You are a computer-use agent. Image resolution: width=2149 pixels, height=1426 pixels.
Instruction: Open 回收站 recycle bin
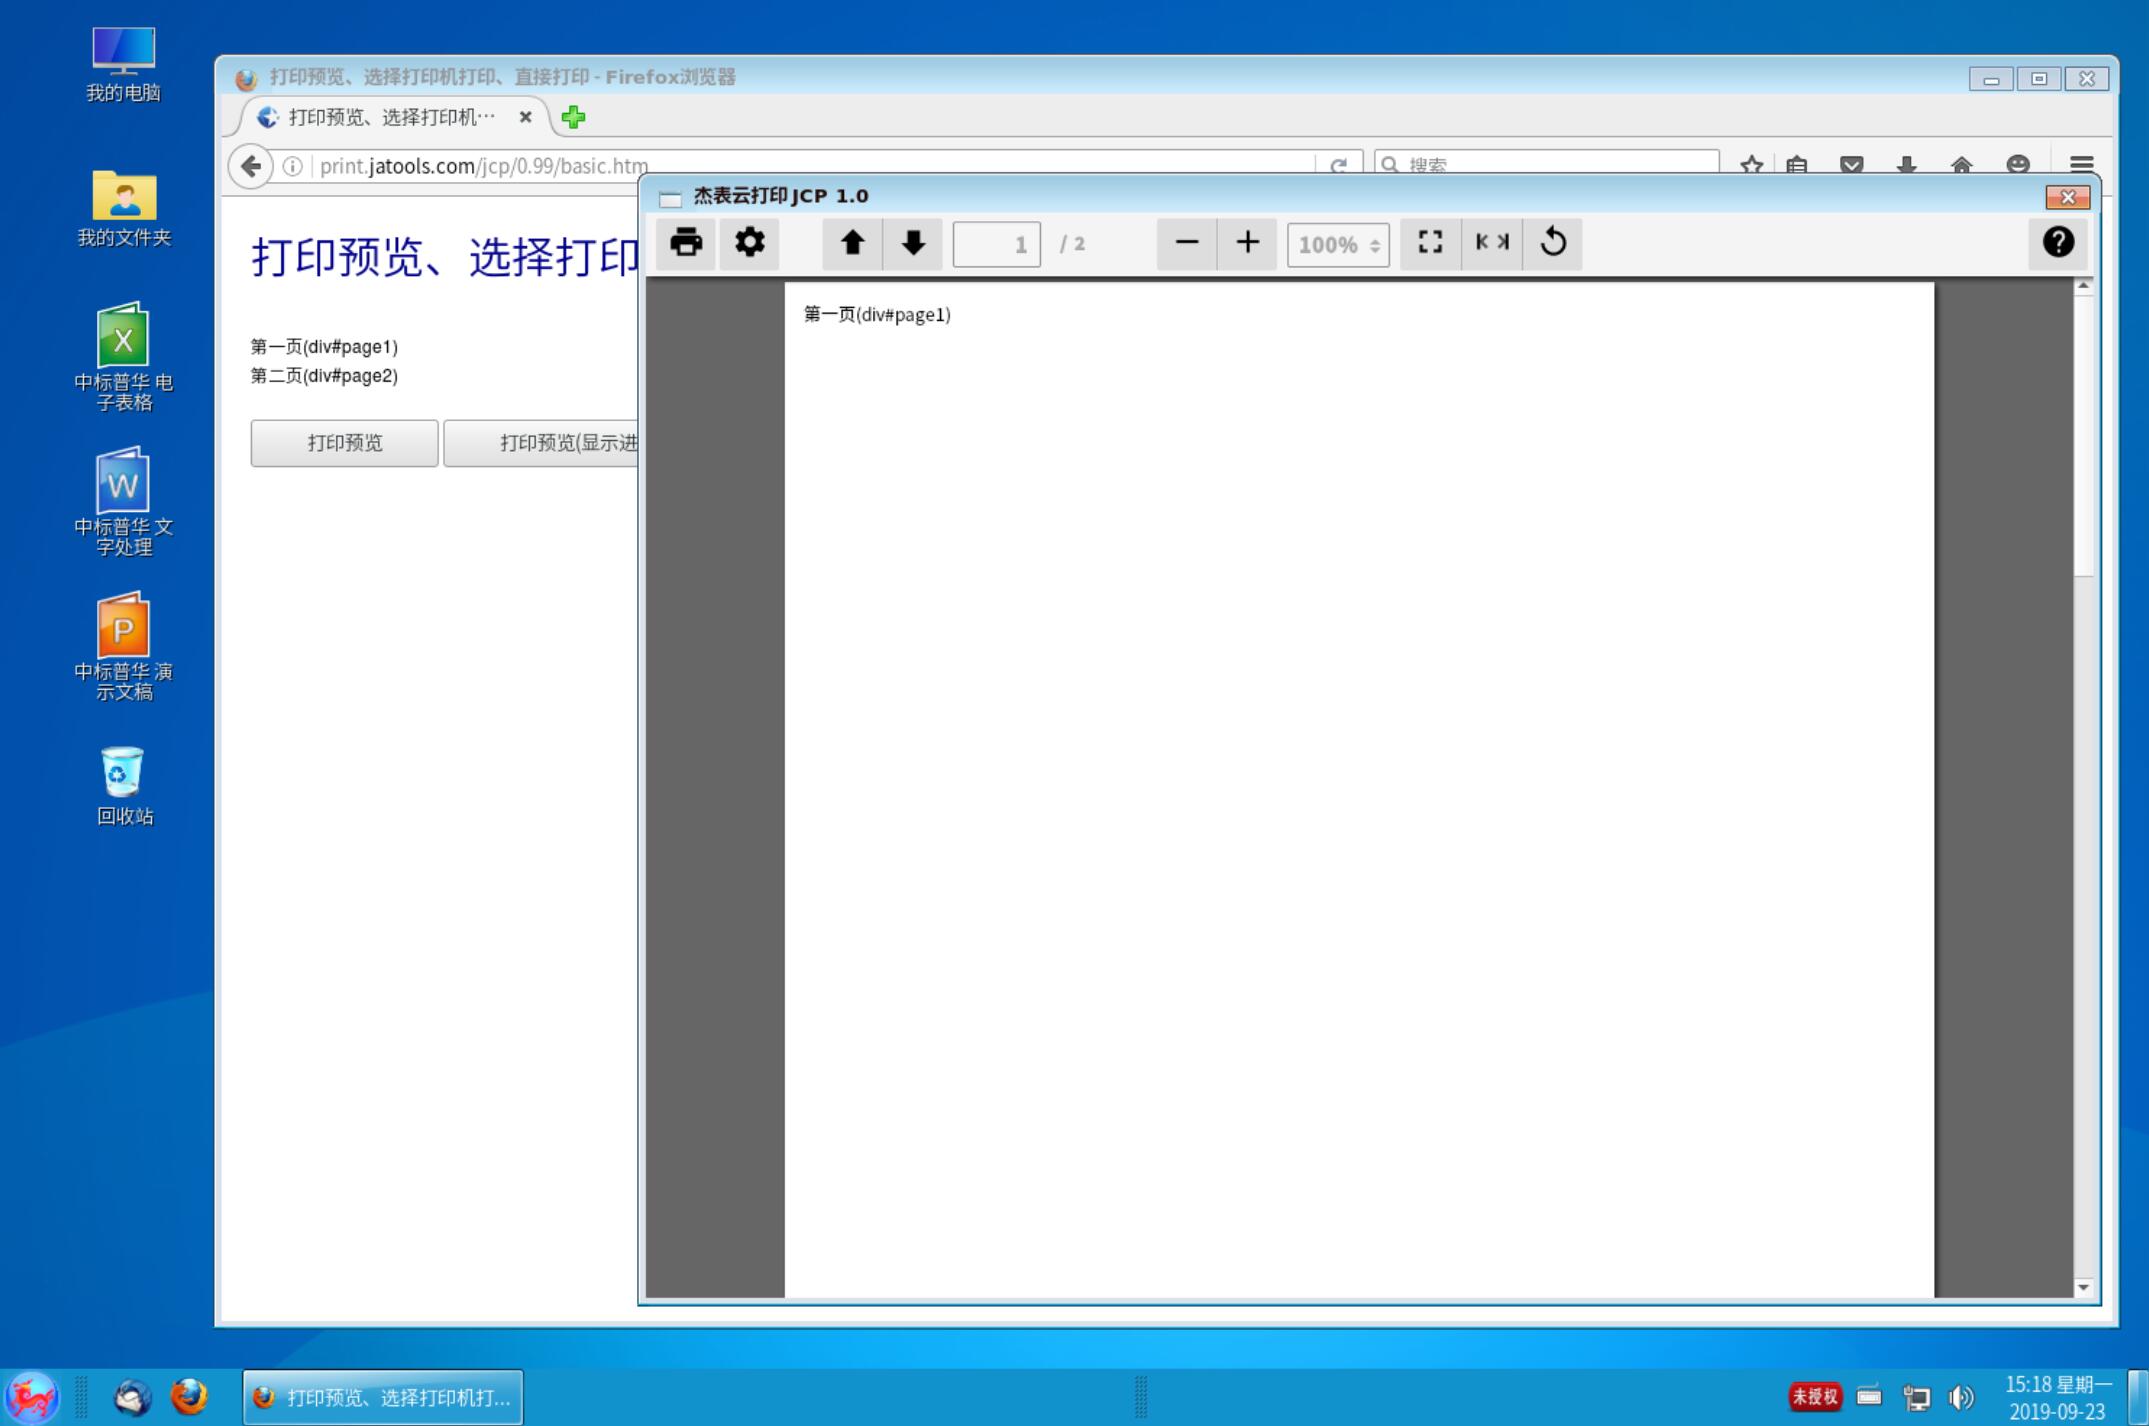tap(124, 786)
